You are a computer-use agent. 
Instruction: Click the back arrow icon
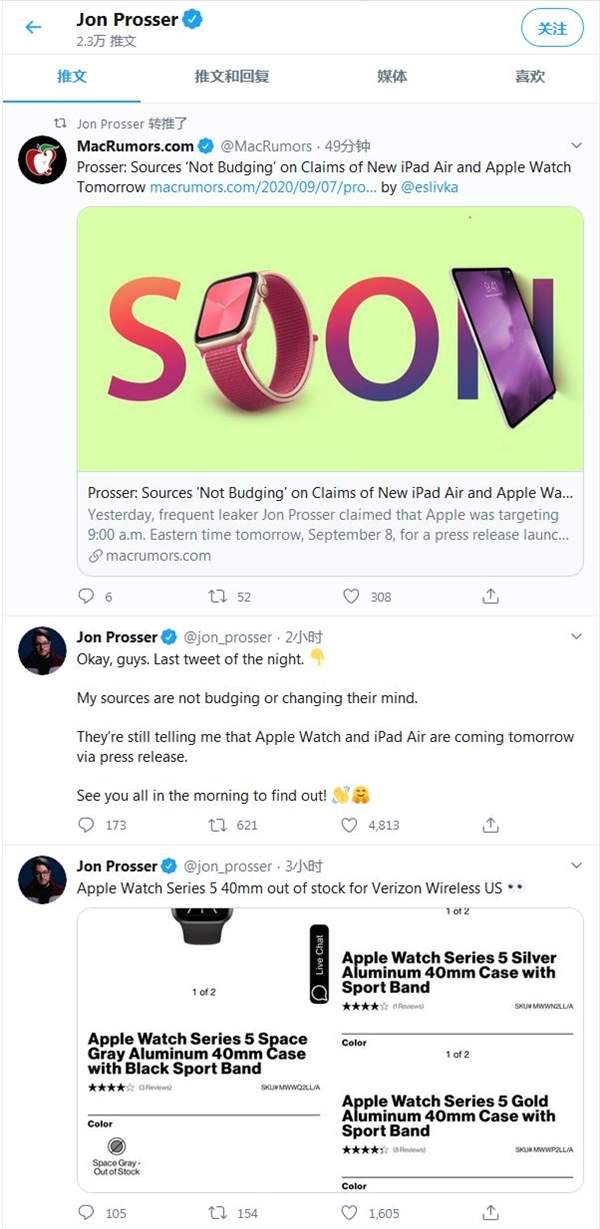click(x=33, y=27)
